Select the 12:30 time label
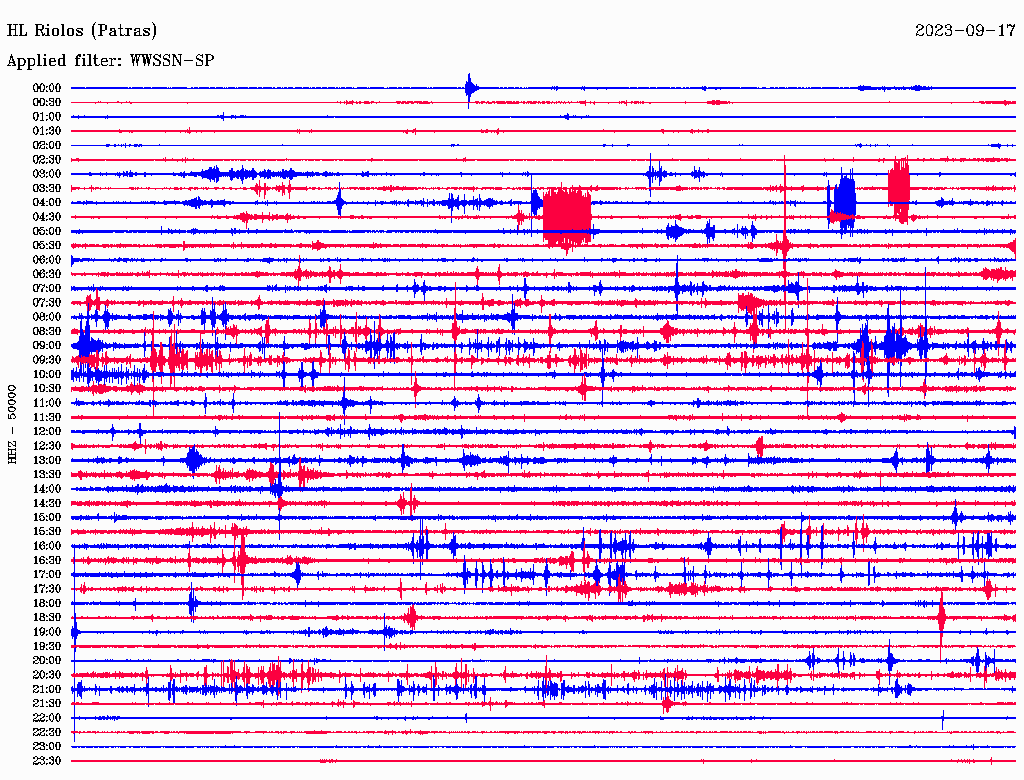Screen dimensions: 1024x780 point(47,446)
